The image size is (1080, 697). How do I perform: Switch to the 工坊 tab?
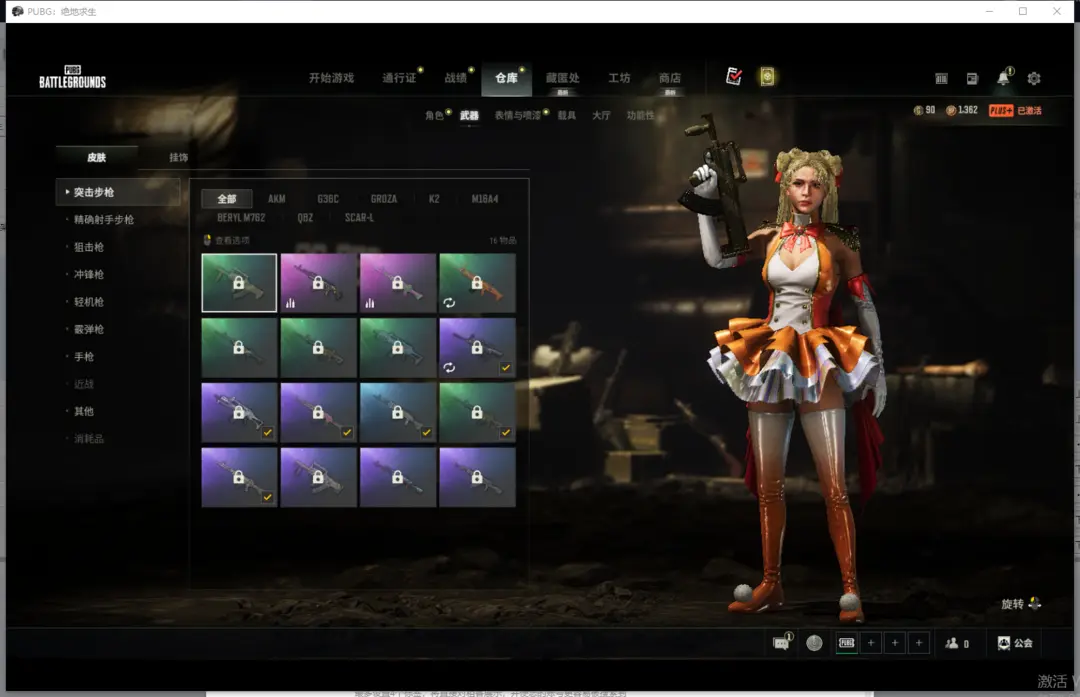619,78
